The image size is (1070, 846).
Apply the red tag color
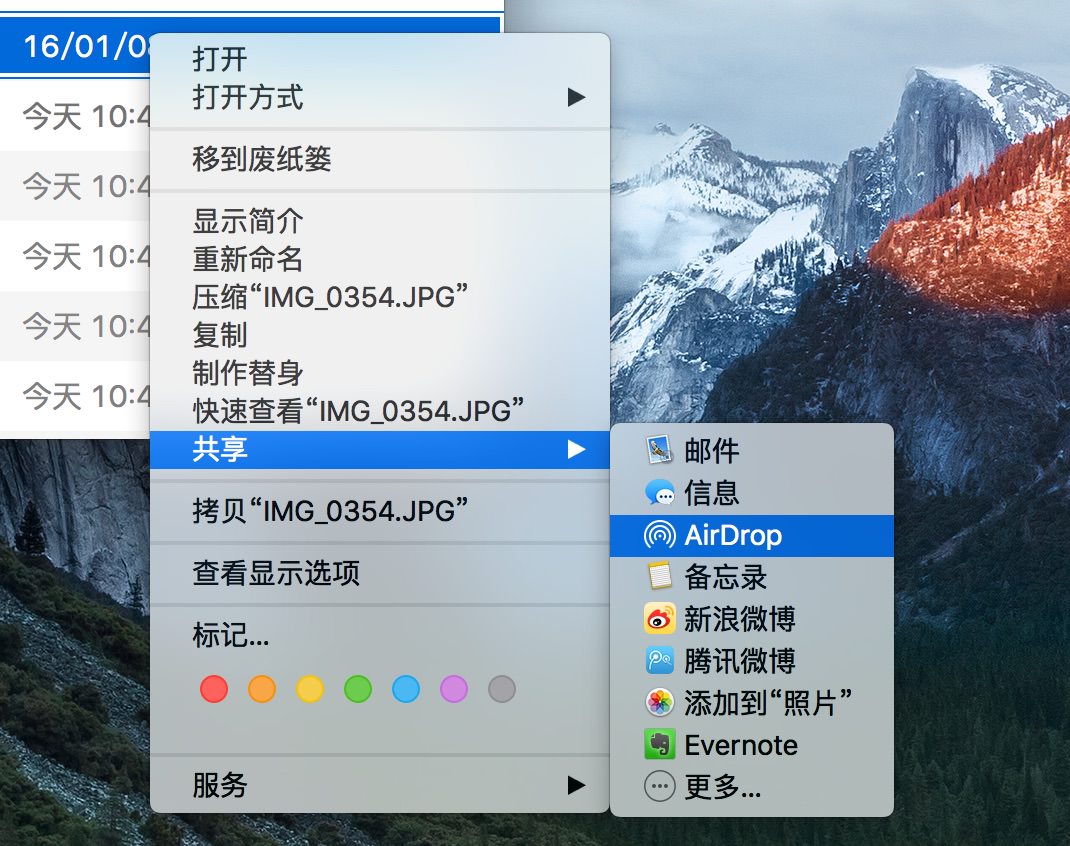[x=213, y=688]
